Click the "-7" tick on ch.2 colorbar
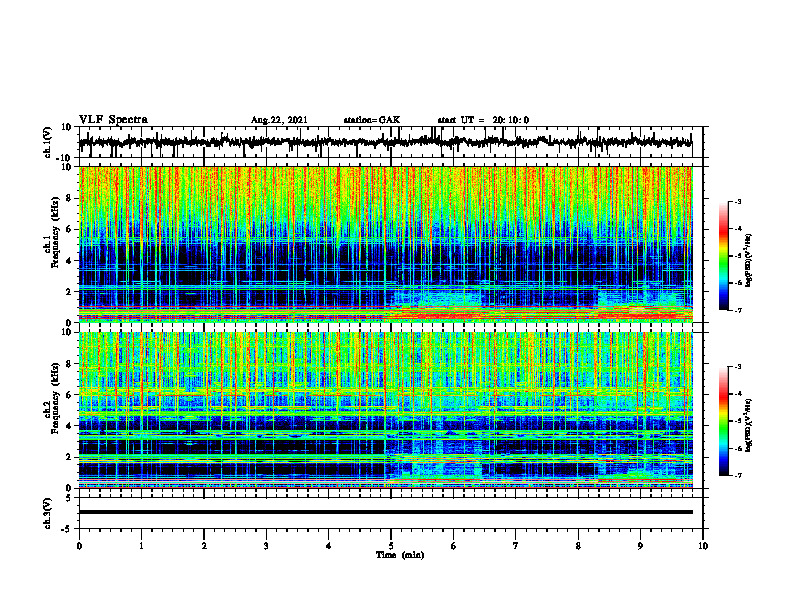 tap(737, 475)
